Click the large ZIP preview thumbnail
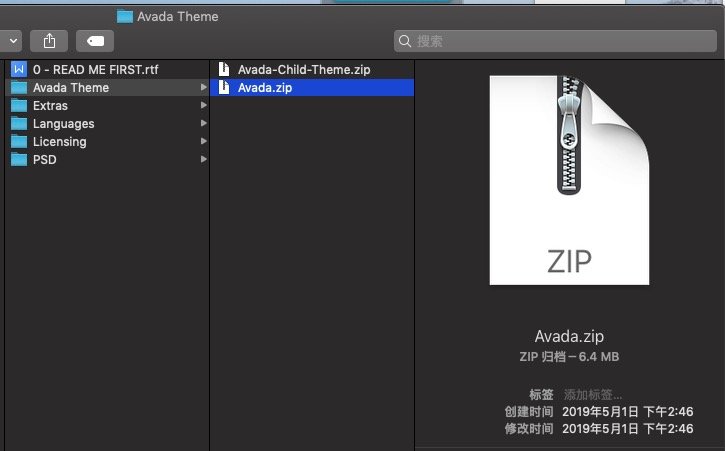Viewport: 725px width, 451px height. click(569, 180)
